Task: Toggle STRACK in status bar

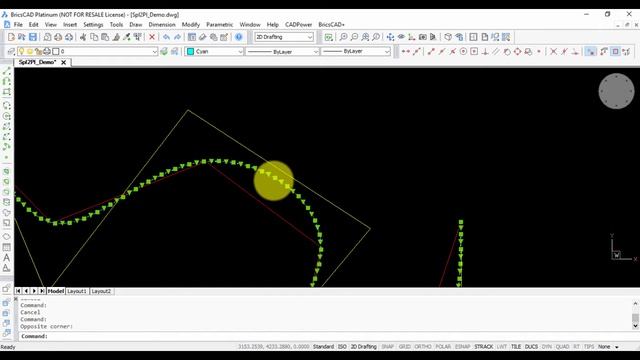Action: pyautogui.click(x=484, y=347)
